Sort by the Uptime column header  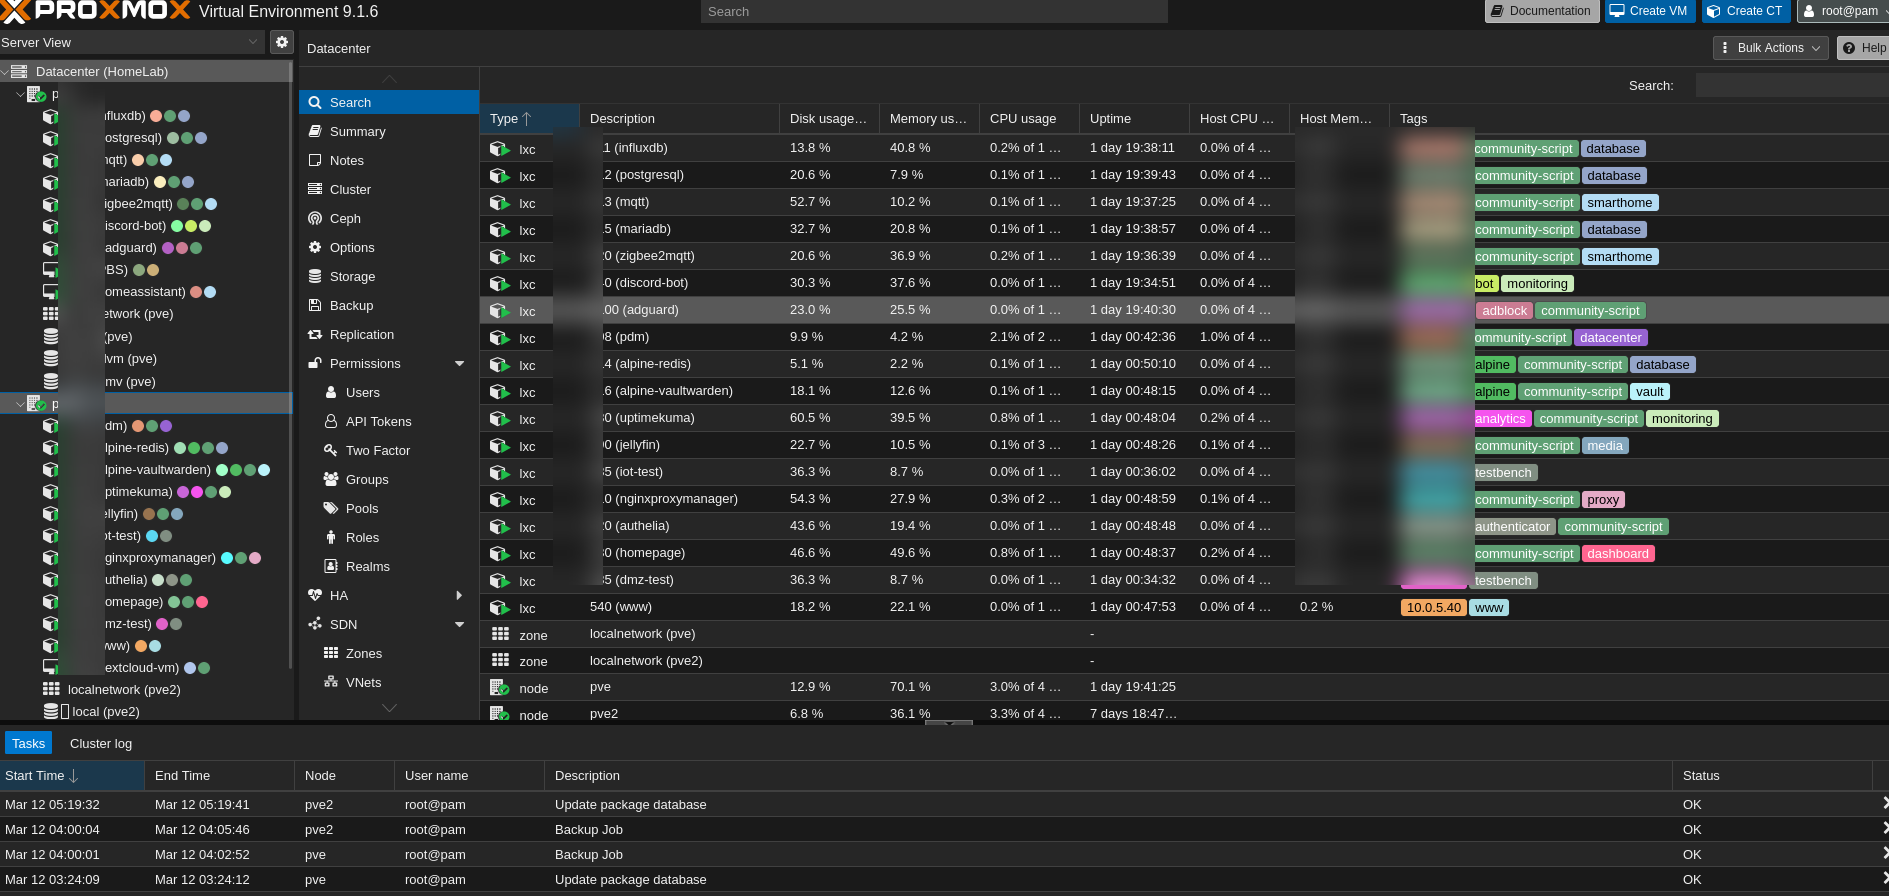tap(1134, 118)
